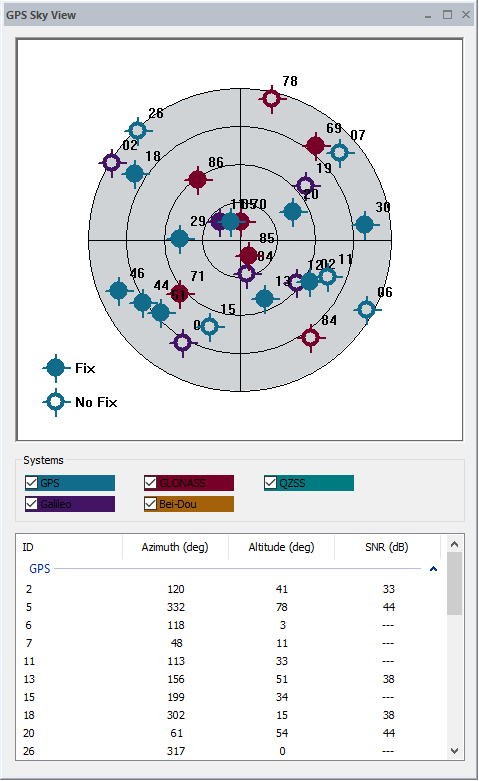
Task: Uncheck the GPS system checkbox
Action: 31,483
